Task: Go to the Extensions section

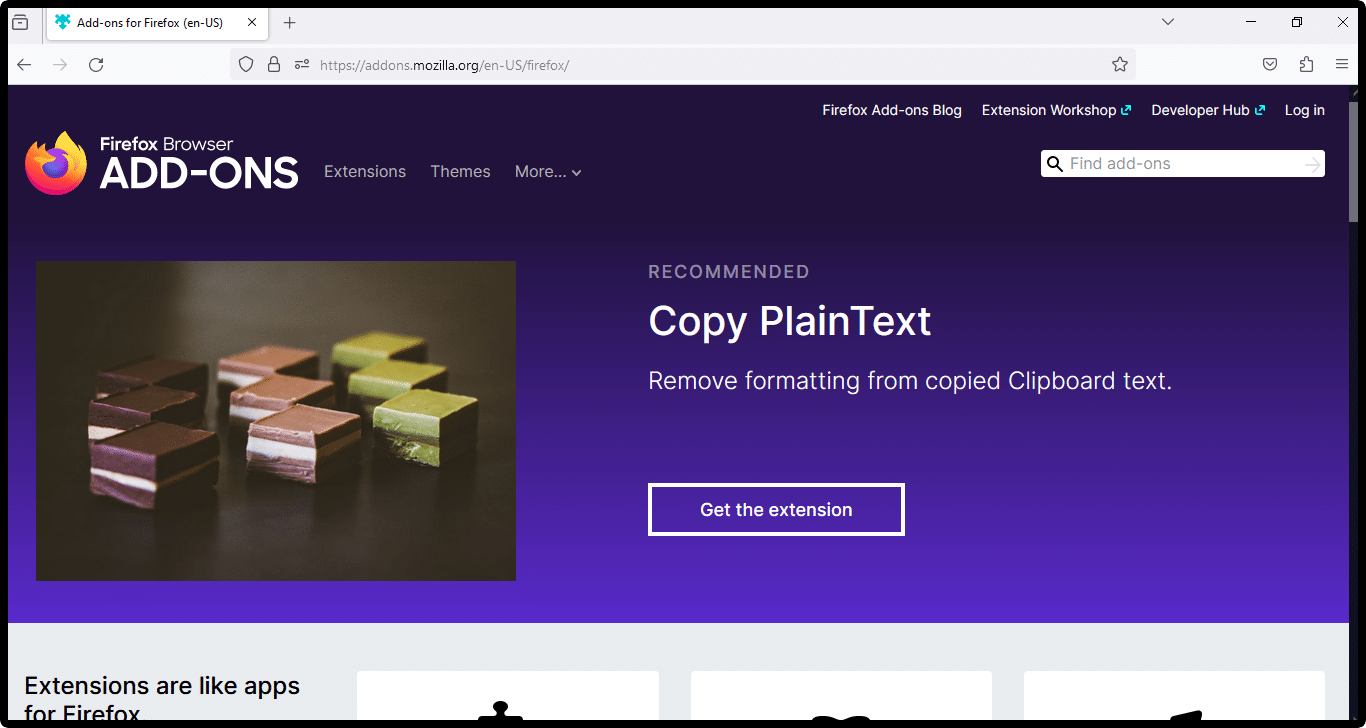Action: (x=365, y=172)
